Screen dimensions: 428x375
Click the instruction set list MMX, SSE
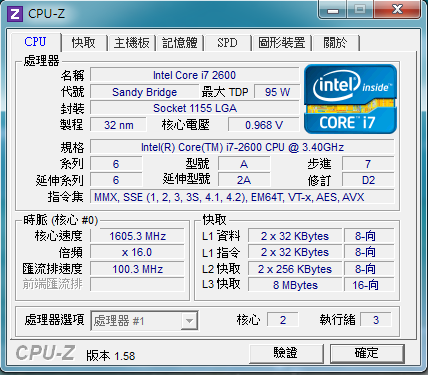click(242, 197)
